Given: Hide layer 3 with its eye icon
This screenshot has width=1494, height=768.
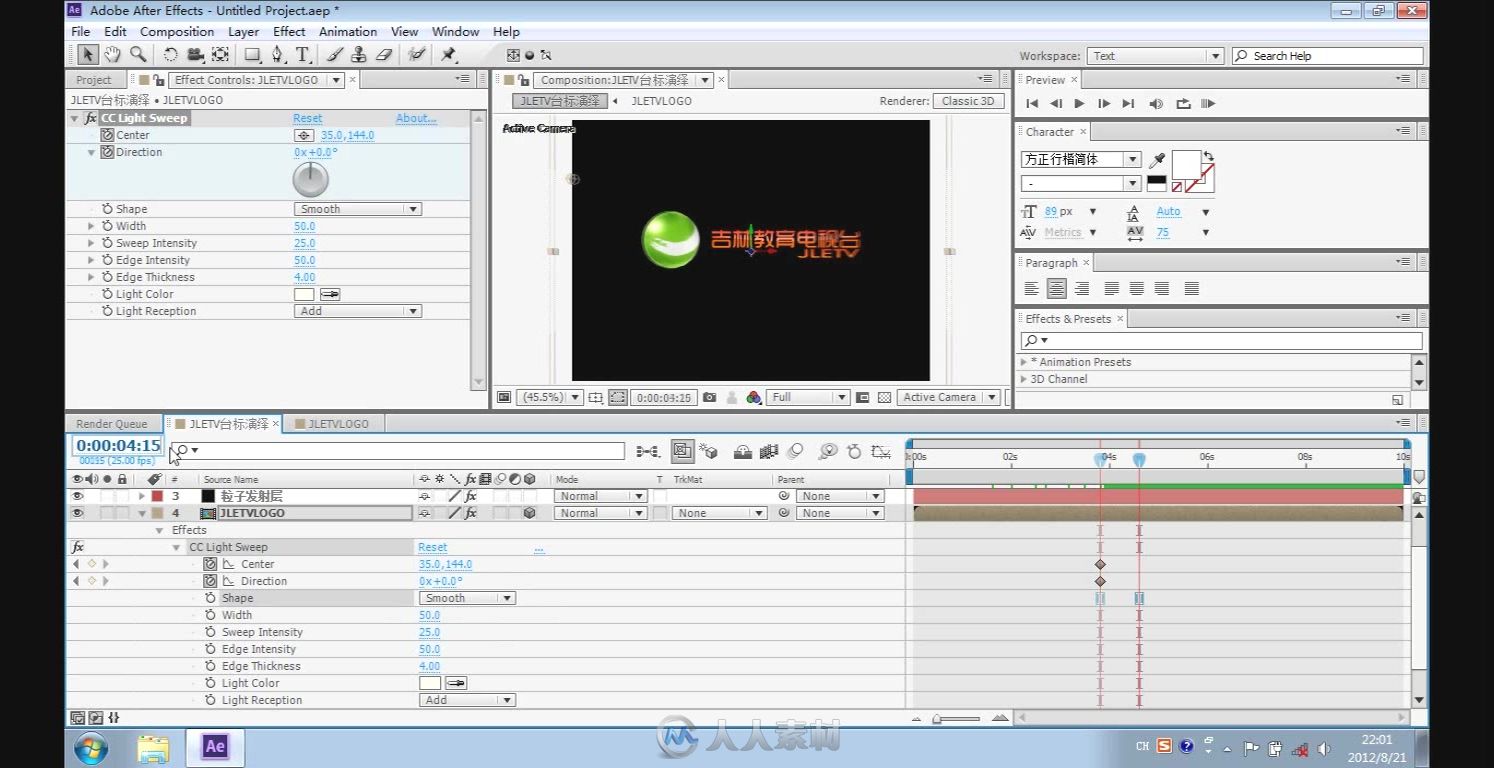Looking at the screenshot, I should [x=78, y=496].
